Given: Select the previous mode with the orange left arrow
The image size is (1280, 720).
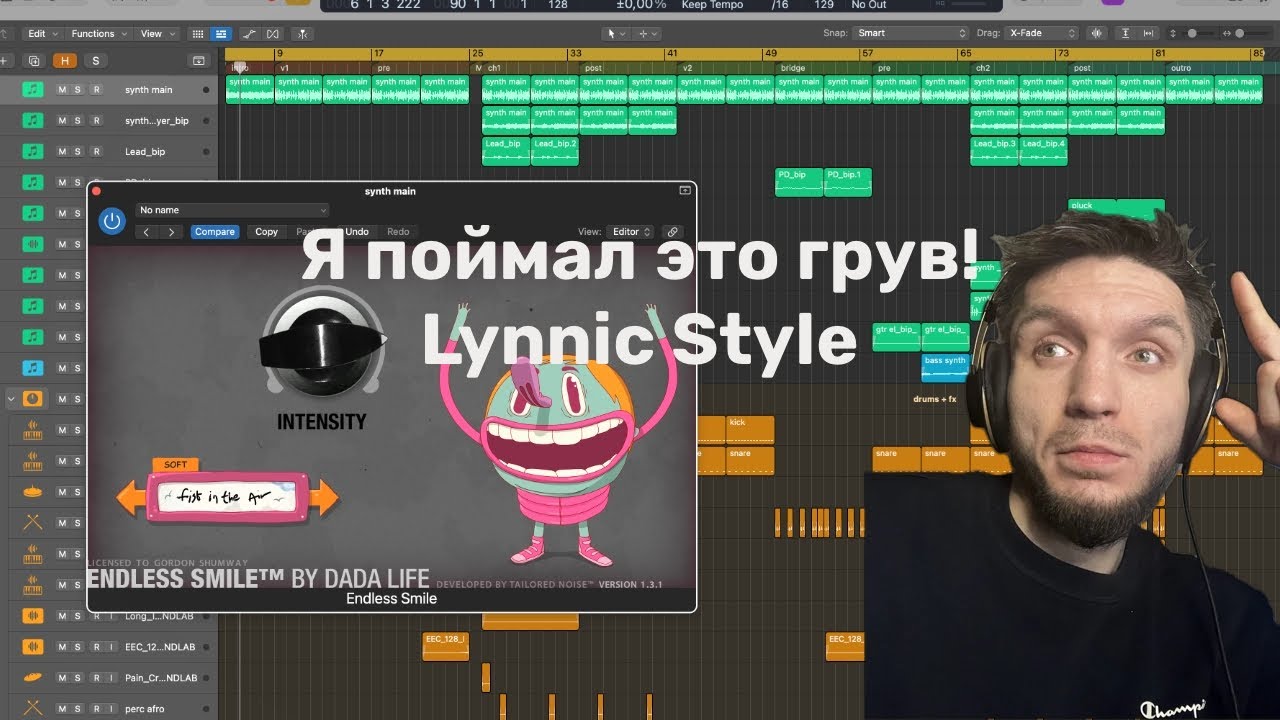Looking at the screenshot, I should (x=132, y=497).
